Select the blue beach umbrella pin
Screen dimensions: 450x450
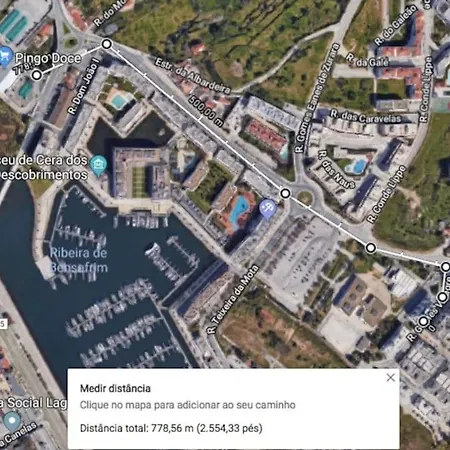[x=268, y=209]
